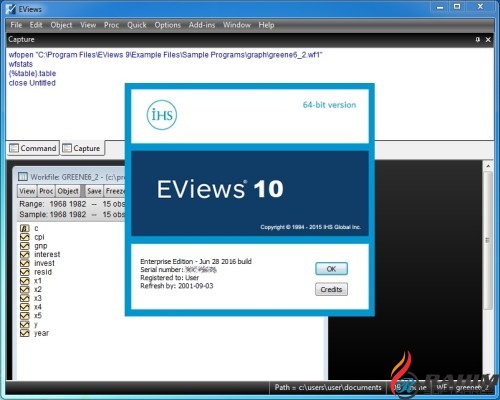Viewport: 500px width, 400px height.
Task: Click Enterprise Edition build text
Action: point(196,261)
